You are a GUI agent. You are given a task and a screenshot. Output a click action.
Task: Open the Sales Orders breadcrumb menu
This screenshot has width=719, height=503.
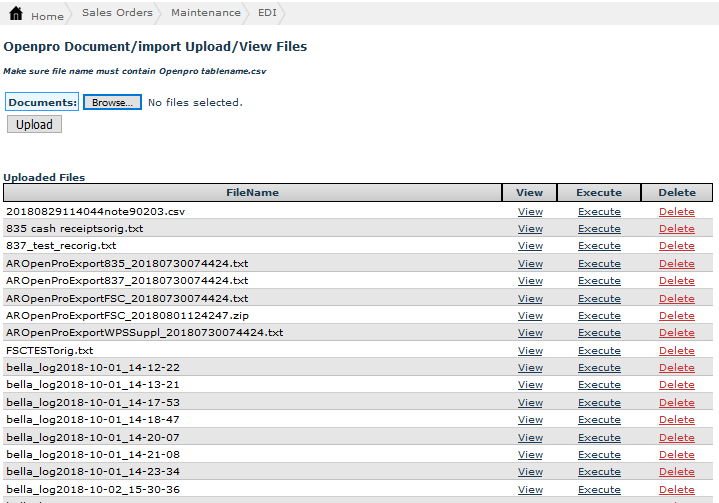pos(117,13)
